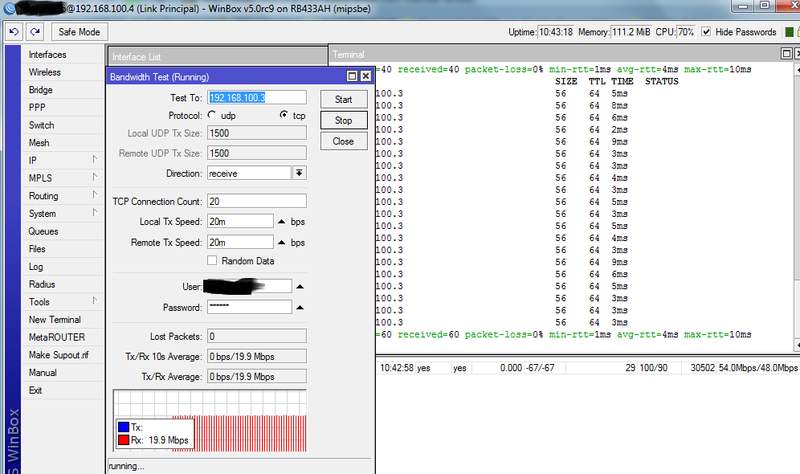The image size is (800, 474).
Task: Click the Redo arrow icon in toolbar
Action: coord(35,32)
